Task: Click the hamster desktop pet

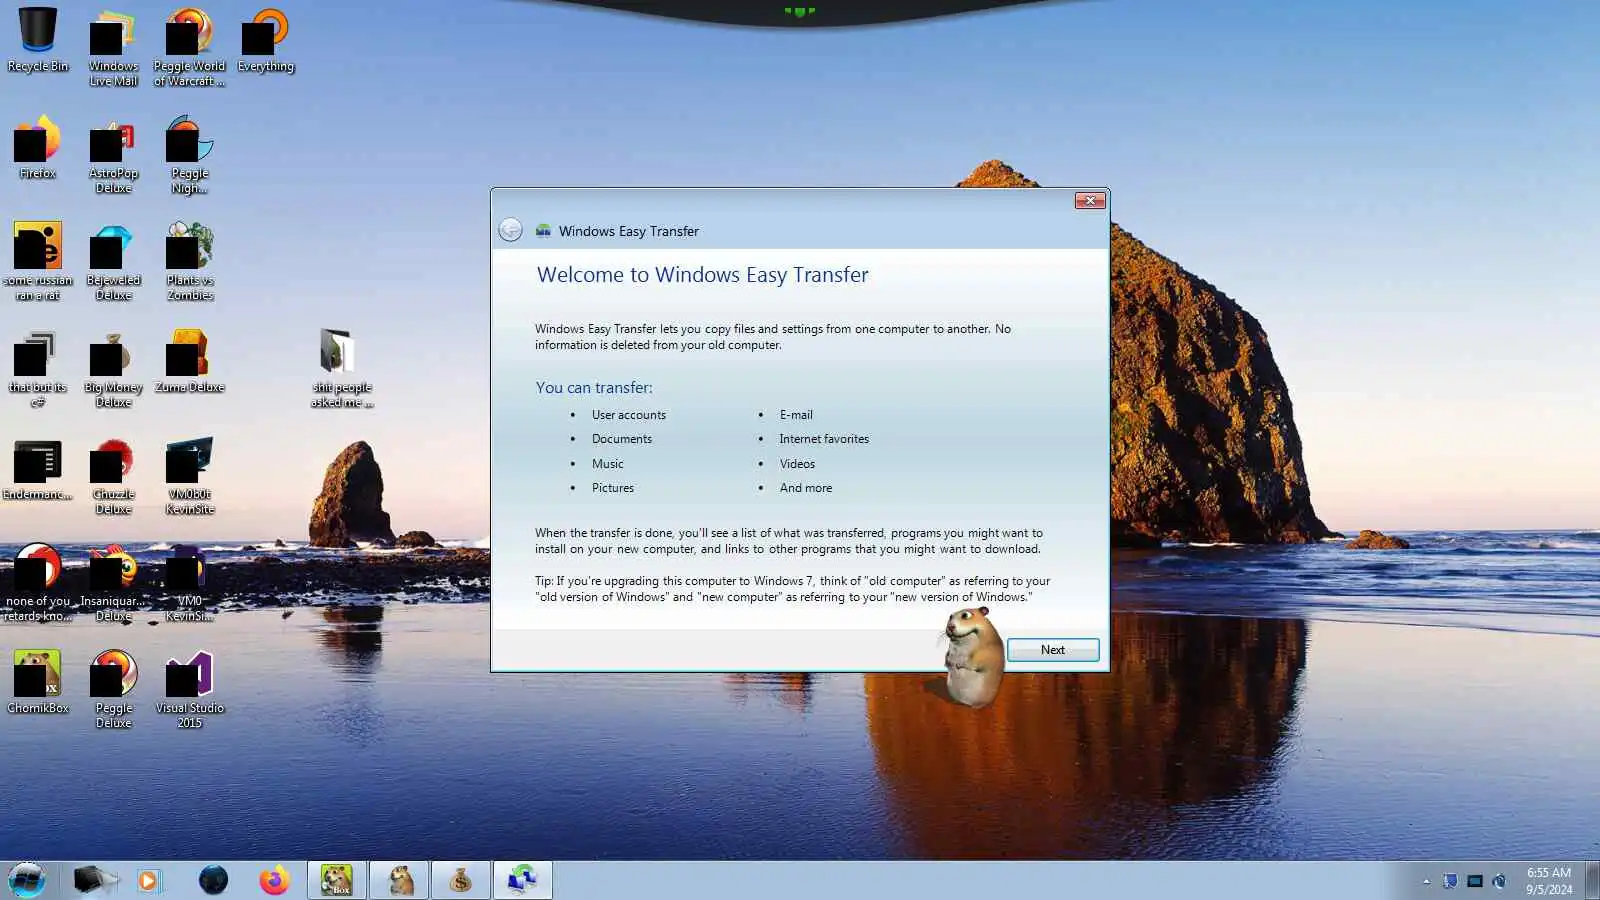Action: (x=973, y=656)
